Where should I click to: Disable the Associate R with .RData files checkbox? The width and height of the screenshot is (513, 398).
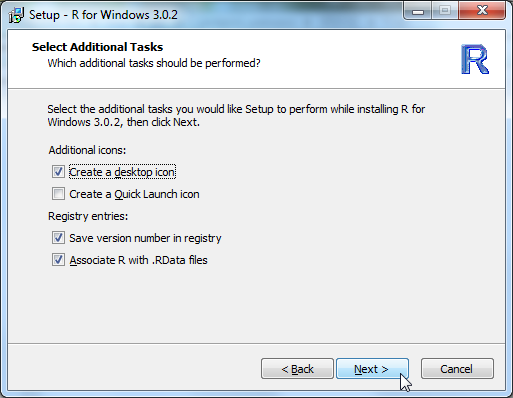pos(58,260)
